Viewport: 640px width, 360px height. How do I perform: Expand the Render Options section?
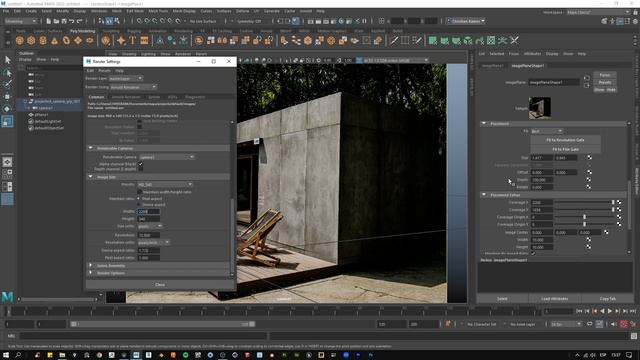tap(91, 273)
